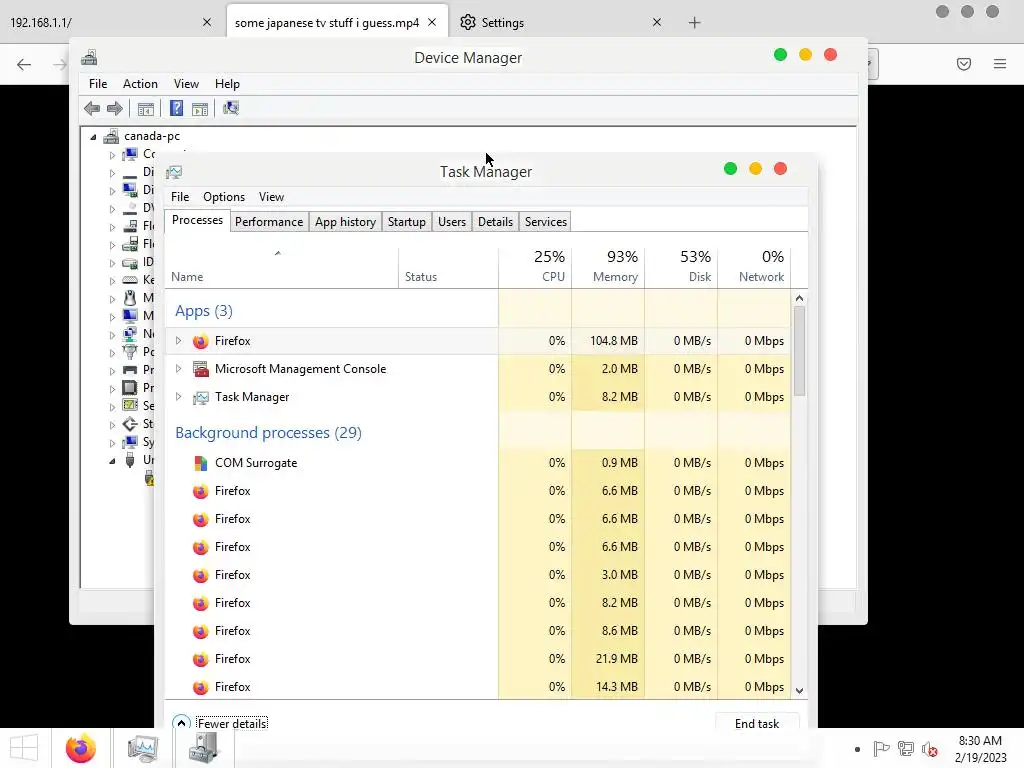Expand the first Device Manager tree category
Image resolution: width=1024 pixels, height=768 pixels.
[x=112, y=155]
